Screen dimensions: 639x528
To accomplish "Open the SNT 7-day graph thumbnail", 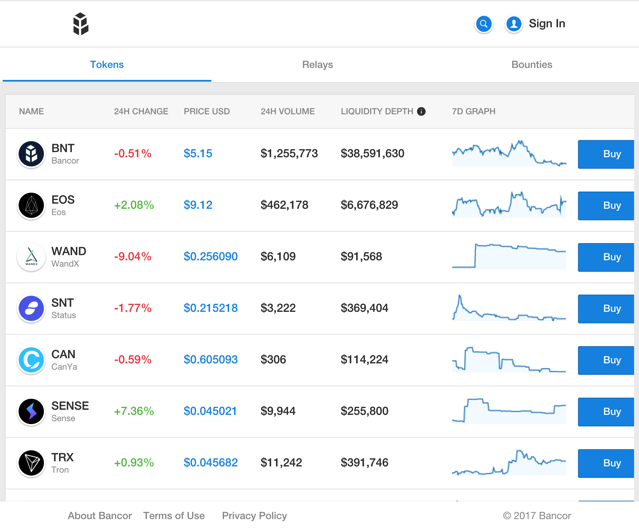I will (x=509, y=308).
